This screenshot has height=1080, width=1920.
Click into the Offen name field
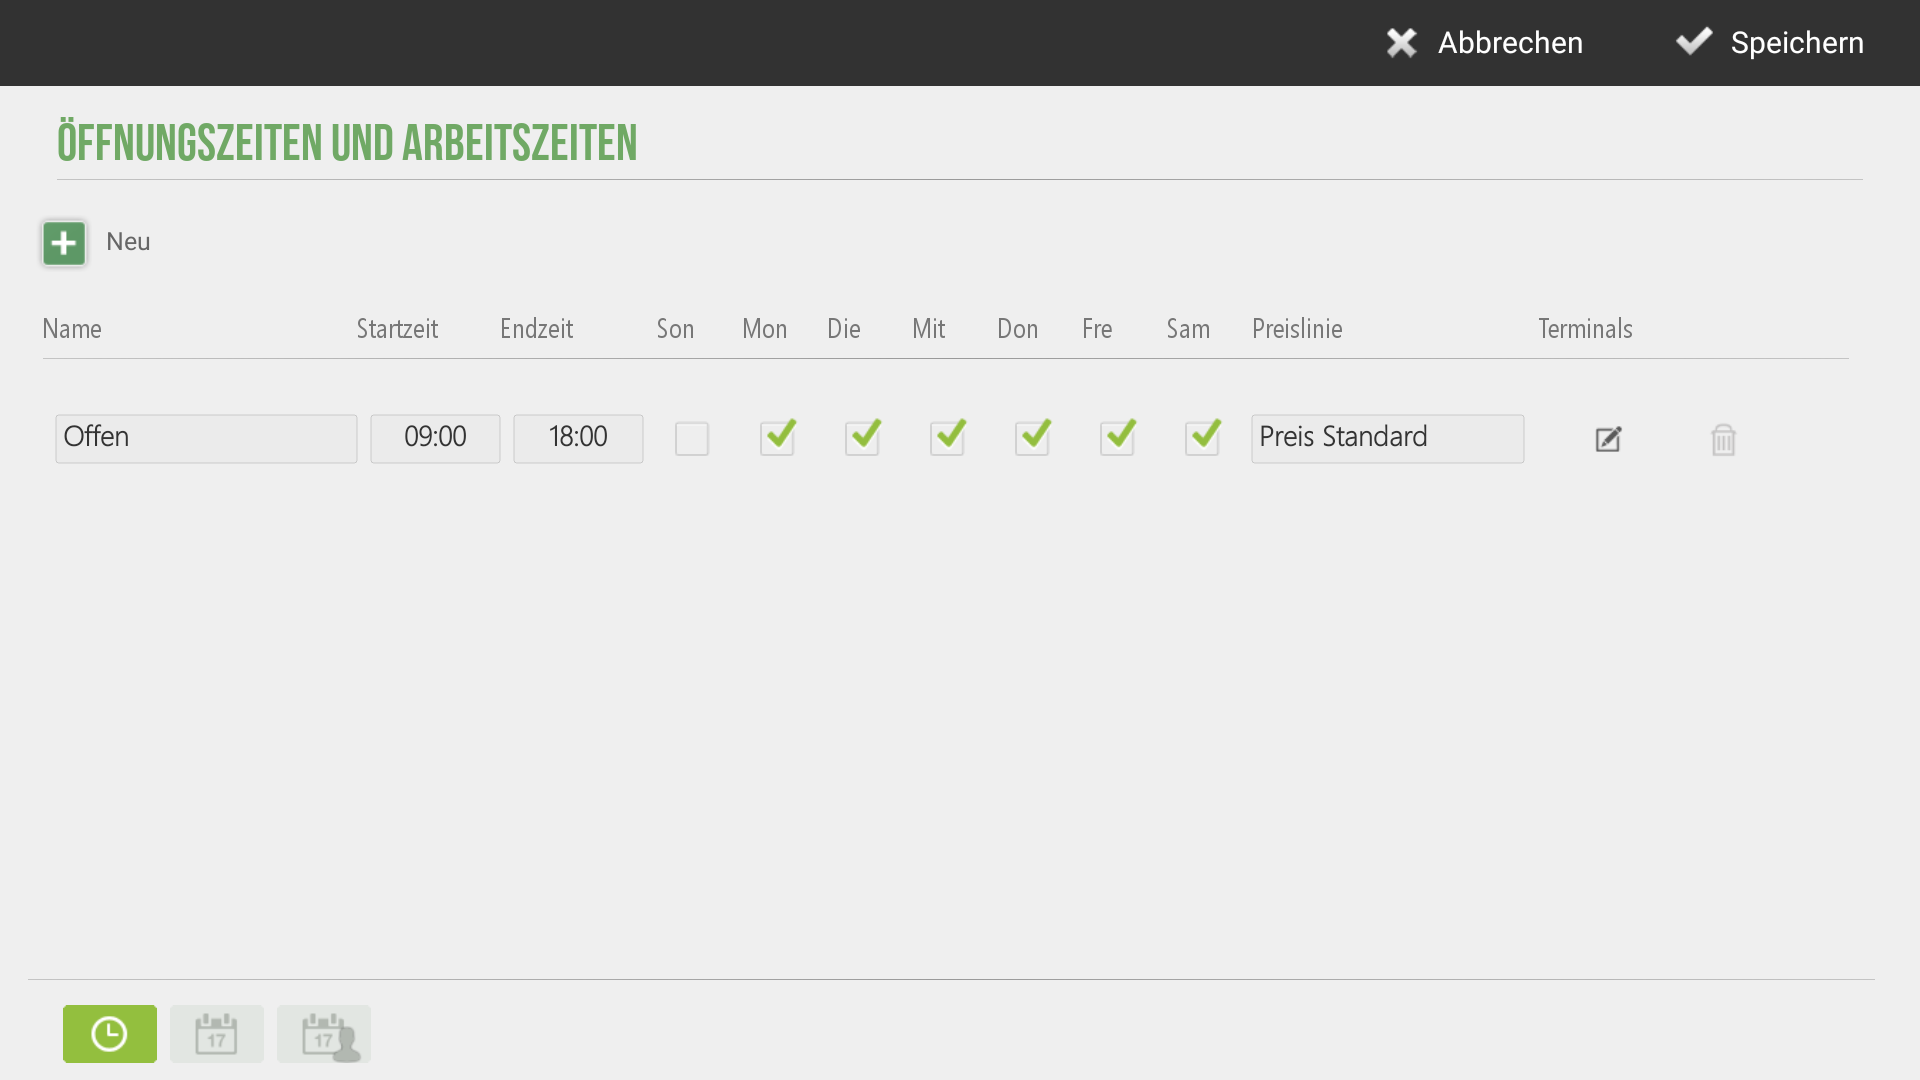[206, 439]
